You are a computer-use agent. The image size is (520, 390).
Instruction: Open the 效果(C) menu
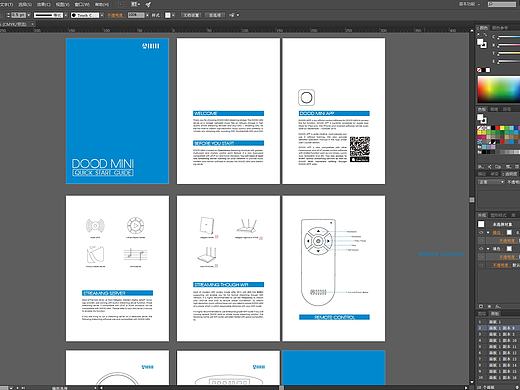(44, 4)
